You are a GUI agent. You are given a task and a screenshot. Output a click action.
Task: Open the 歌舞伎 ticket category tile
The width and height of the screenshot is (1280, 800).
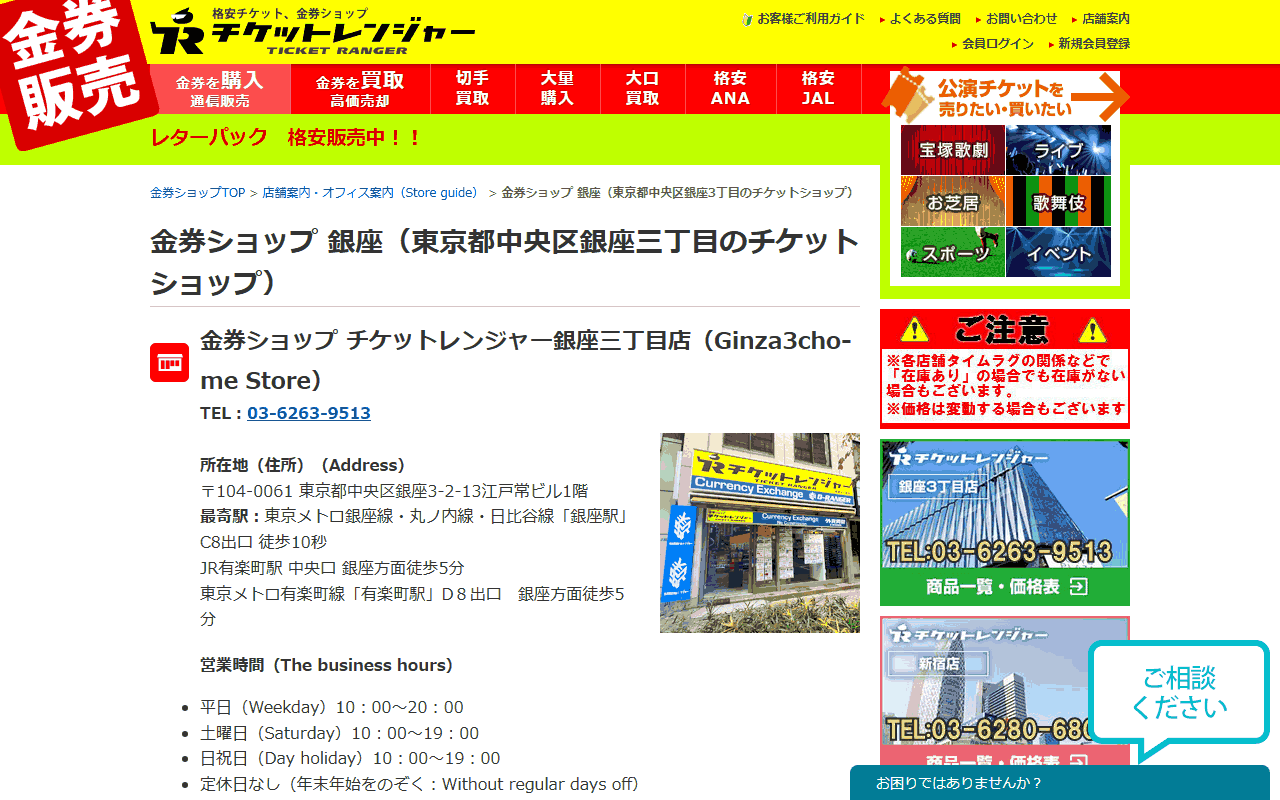click(1058, 201)
